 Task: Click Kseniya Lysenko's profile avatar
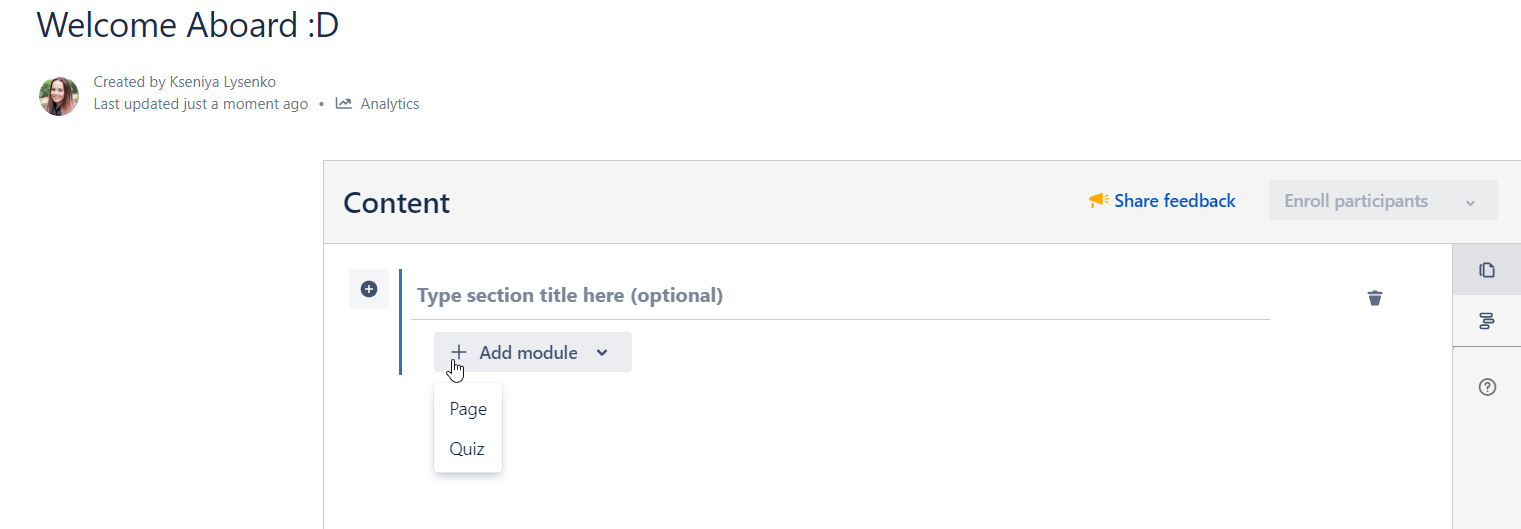tap(59, 96)
